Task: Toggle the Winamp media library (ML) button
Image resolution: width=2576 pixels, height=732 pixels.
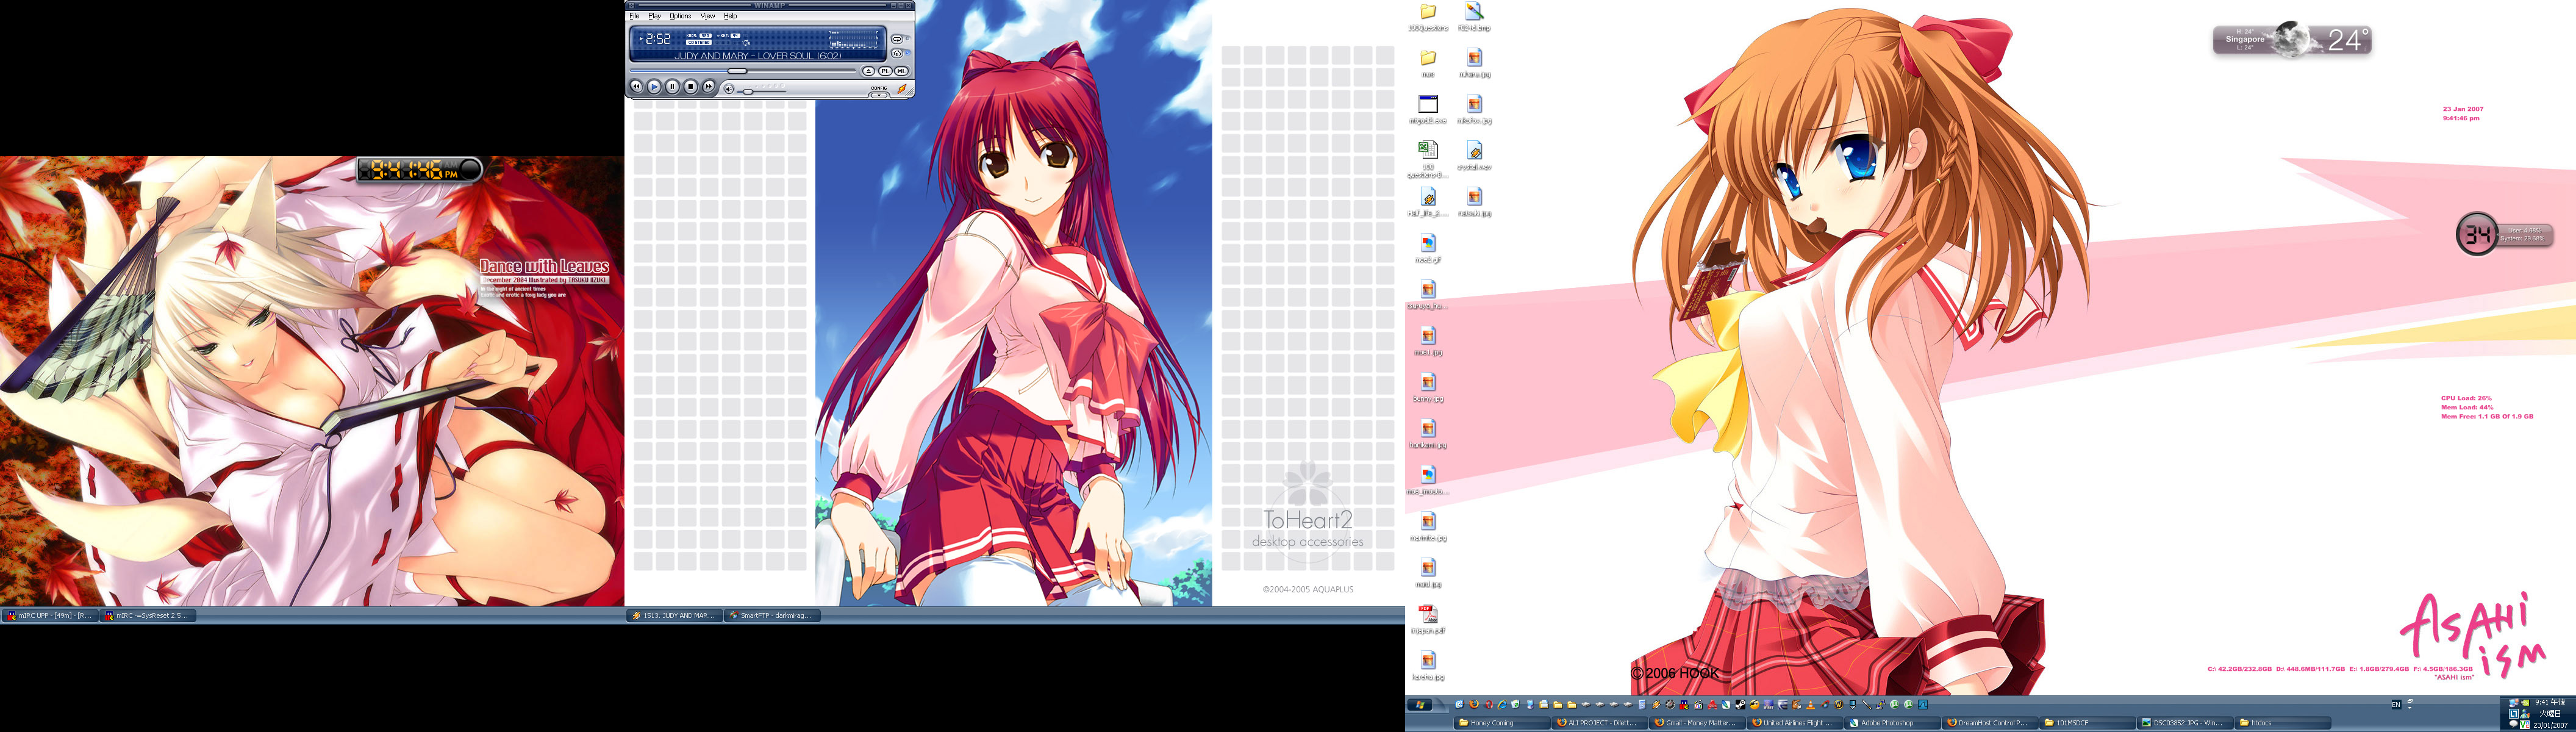Action: tap(901, 71)
